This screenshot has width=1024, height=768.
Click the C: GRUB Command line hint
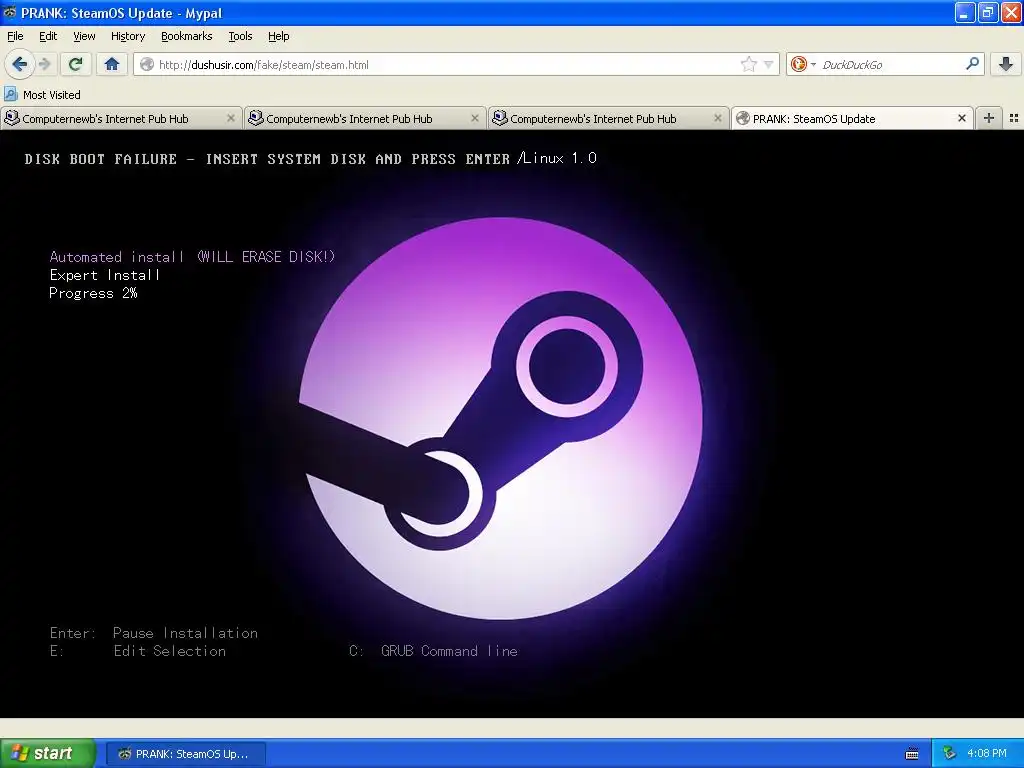[x=433, y=651]
